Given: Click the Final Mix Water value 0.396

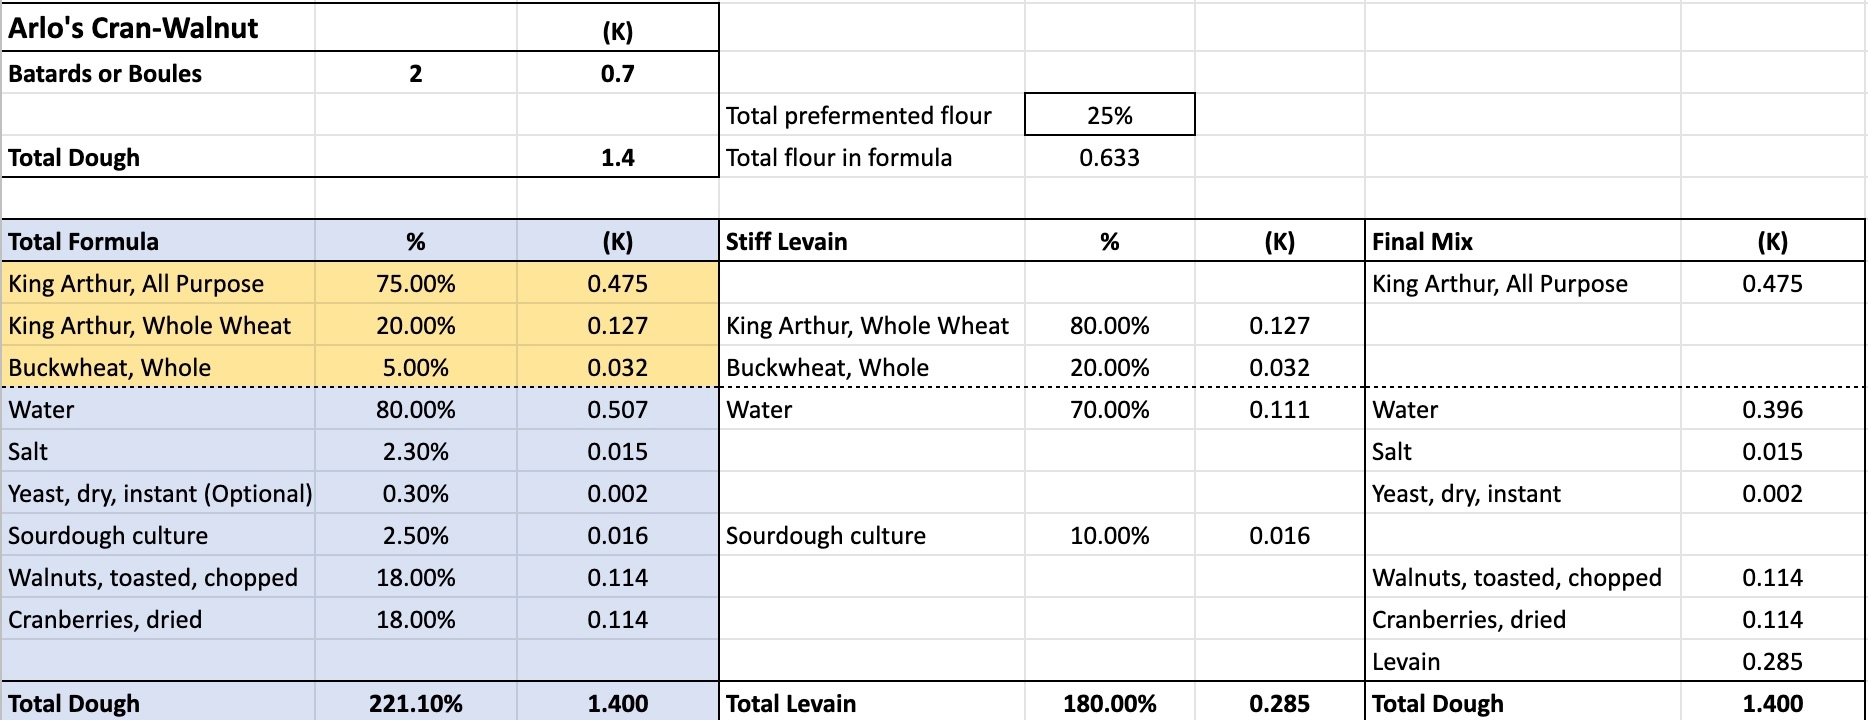Looking at the screenshot, I should tap(1772, 410).
